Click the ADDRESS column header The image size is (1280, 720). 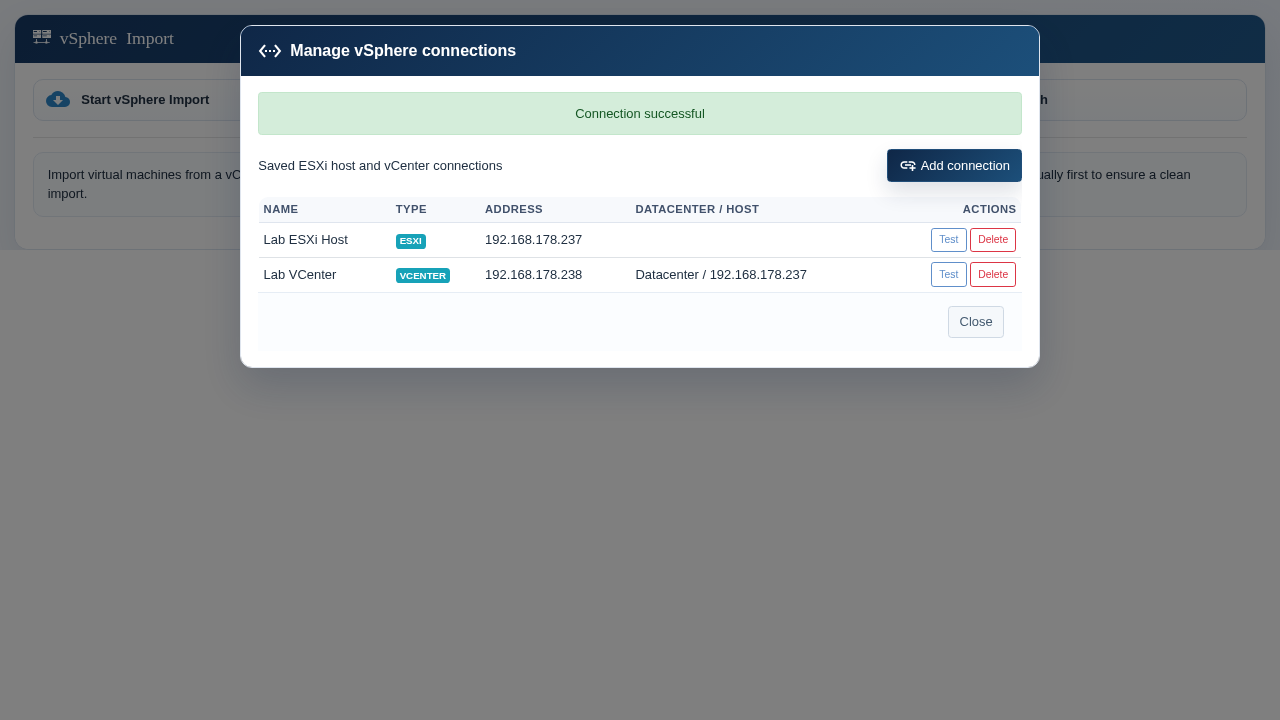(x=514, y=210)
